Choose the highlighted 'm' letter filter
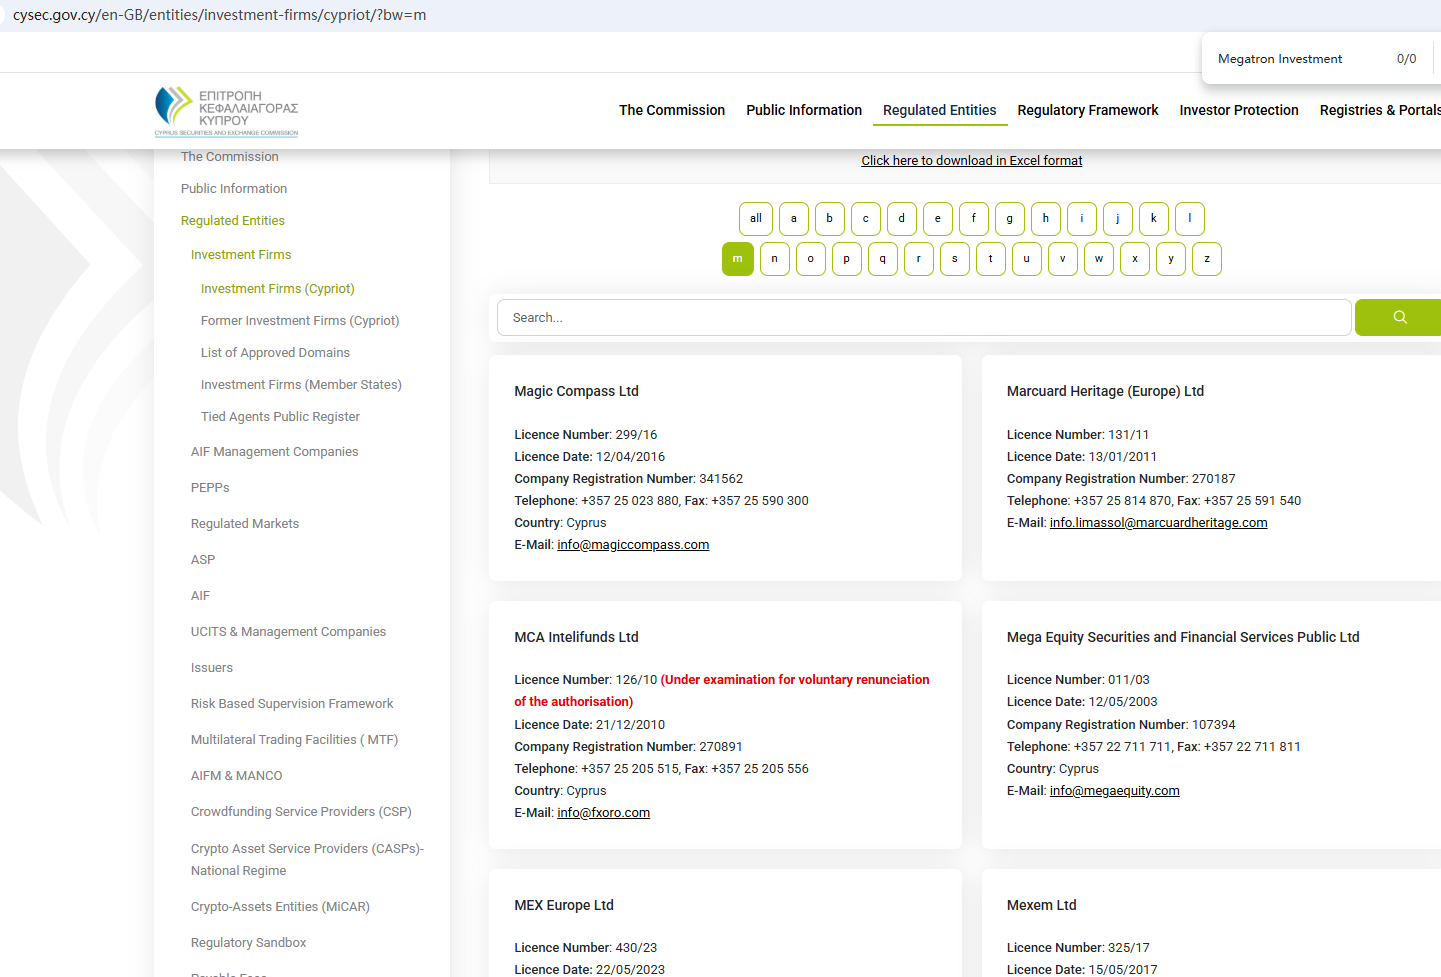Screen dimensions: 1441x977 (737, 259)
